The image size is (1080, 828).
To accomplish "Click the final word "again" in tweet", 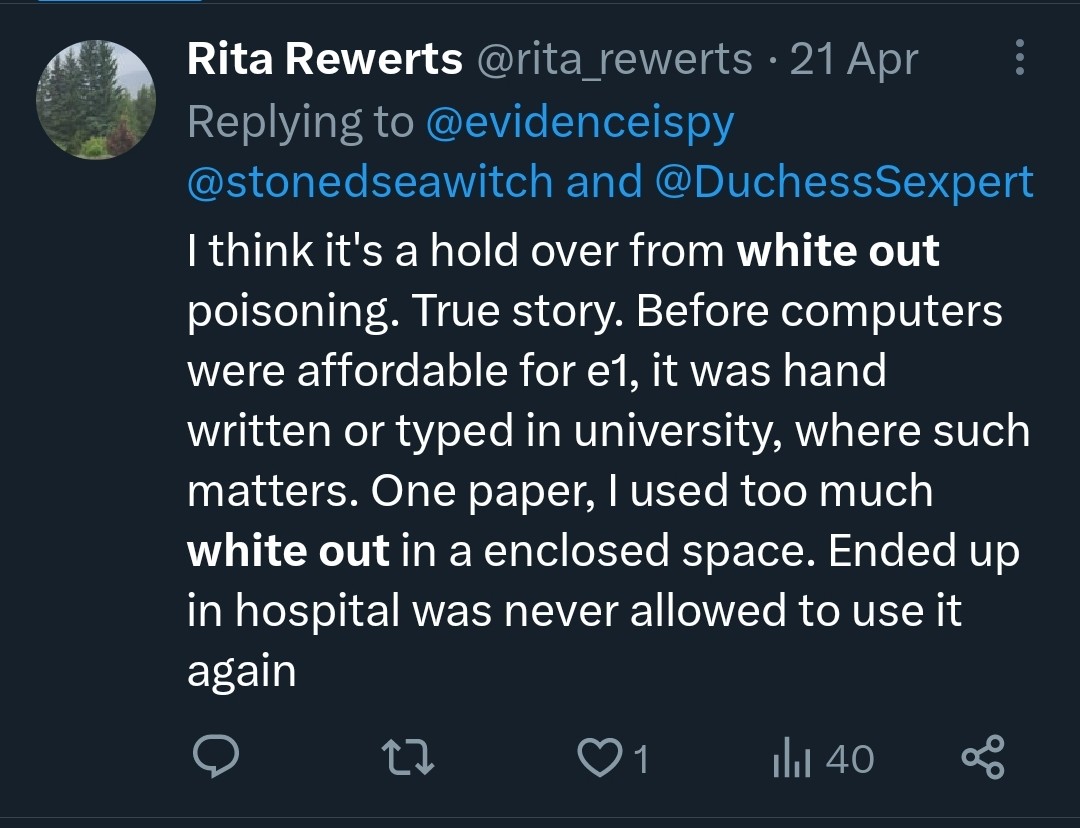I will pos(241,671).
